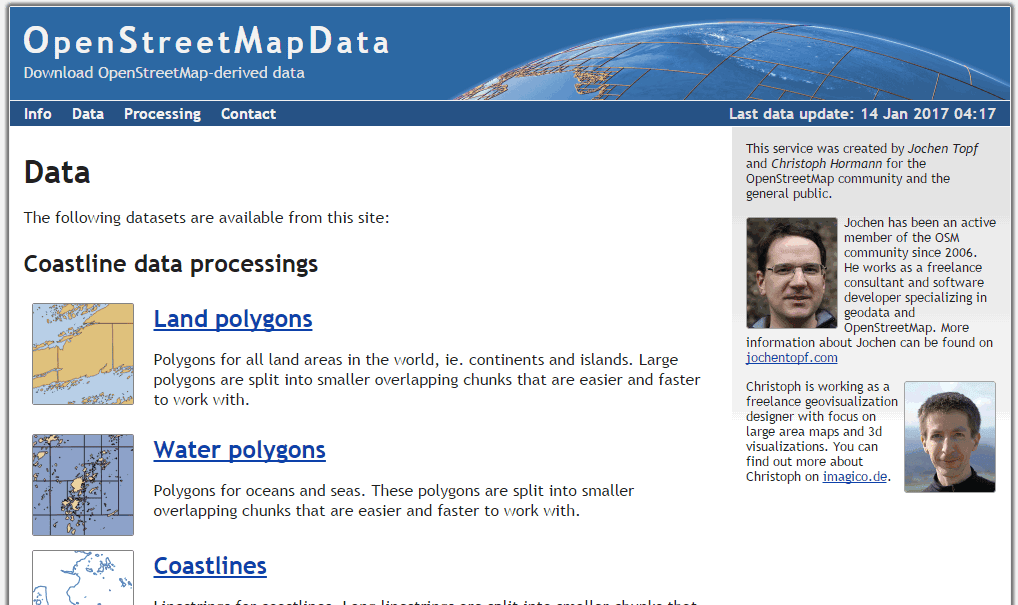Click the Land polygons description paragraph
The height and width of the screenshot is (605, 1018).
click(427, 380)
